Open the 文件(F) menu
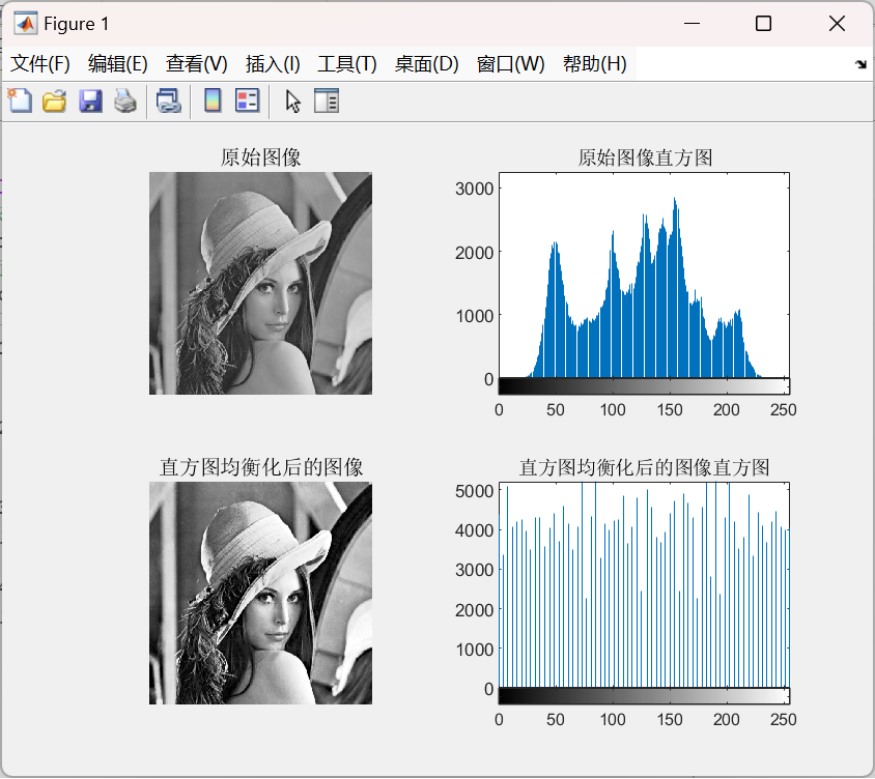The width and height of the screenshot is (875, 779). point(40,64)
